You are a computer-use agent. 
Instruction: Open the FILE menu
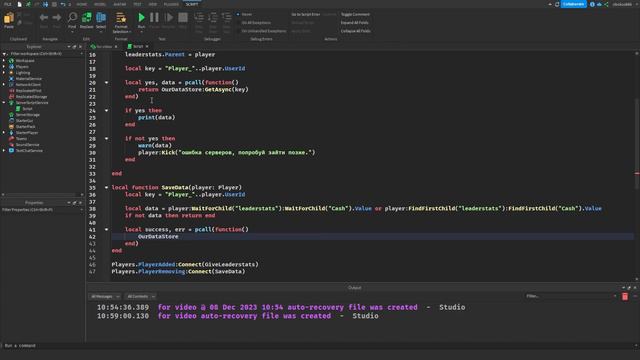8,4
